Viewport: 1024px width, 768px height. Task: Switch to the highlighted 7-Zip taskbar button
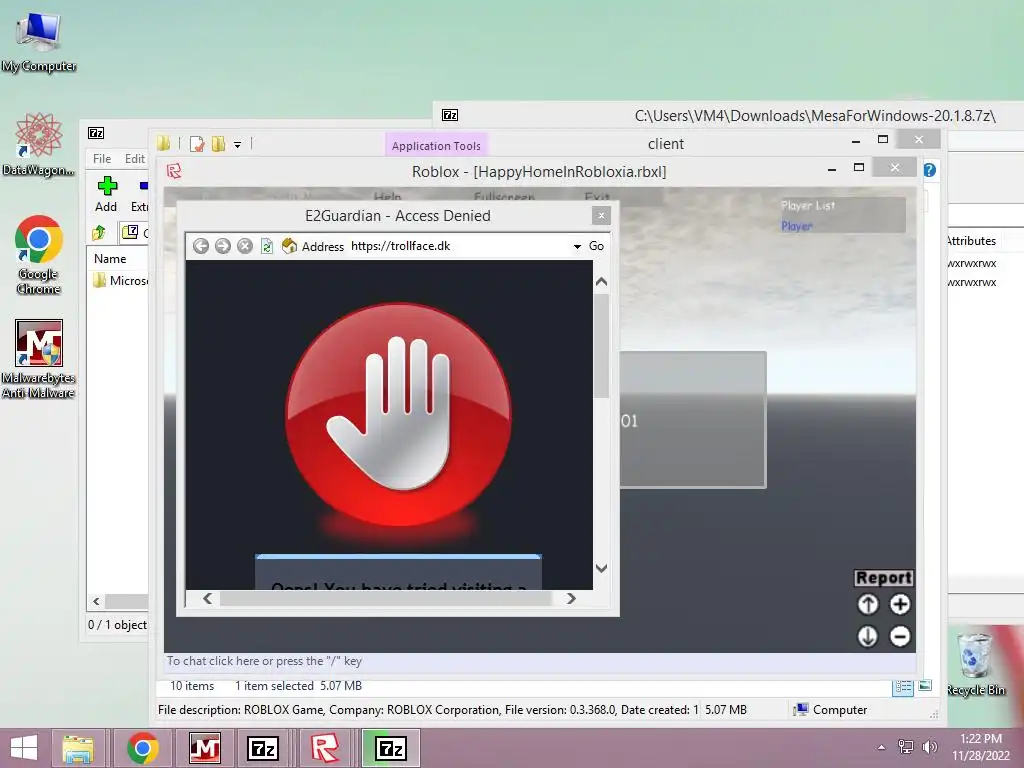pyautogui.click(x=390, y=748)
